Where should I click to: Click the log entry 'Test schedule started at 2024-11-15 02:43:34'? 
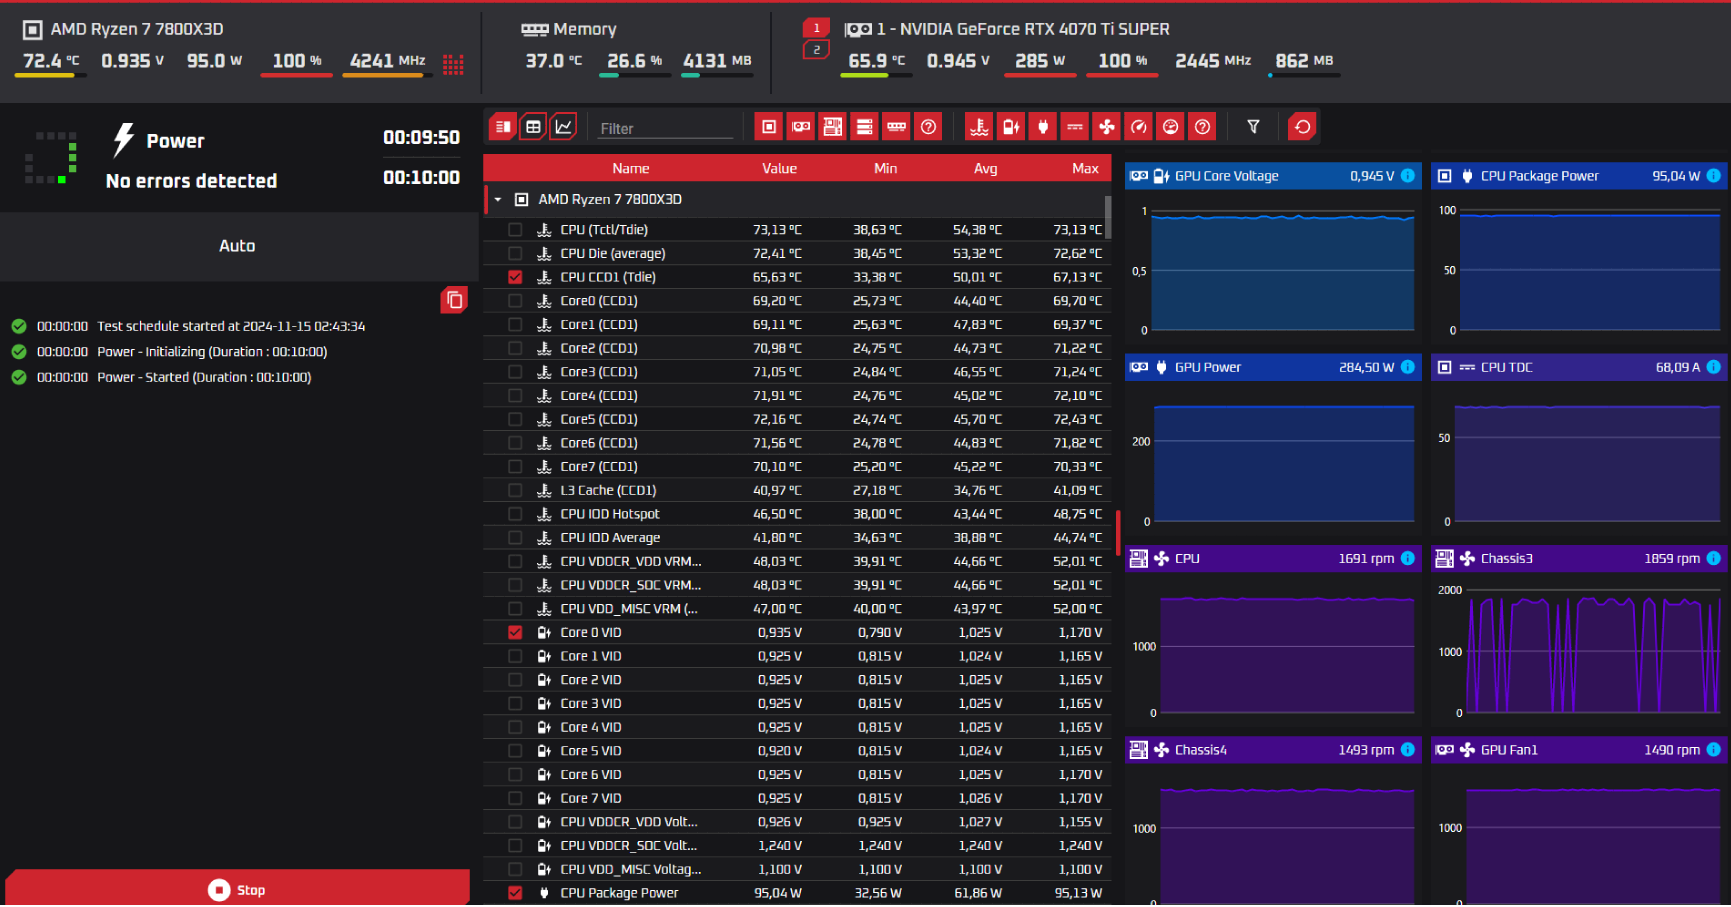tap(231, 326)
